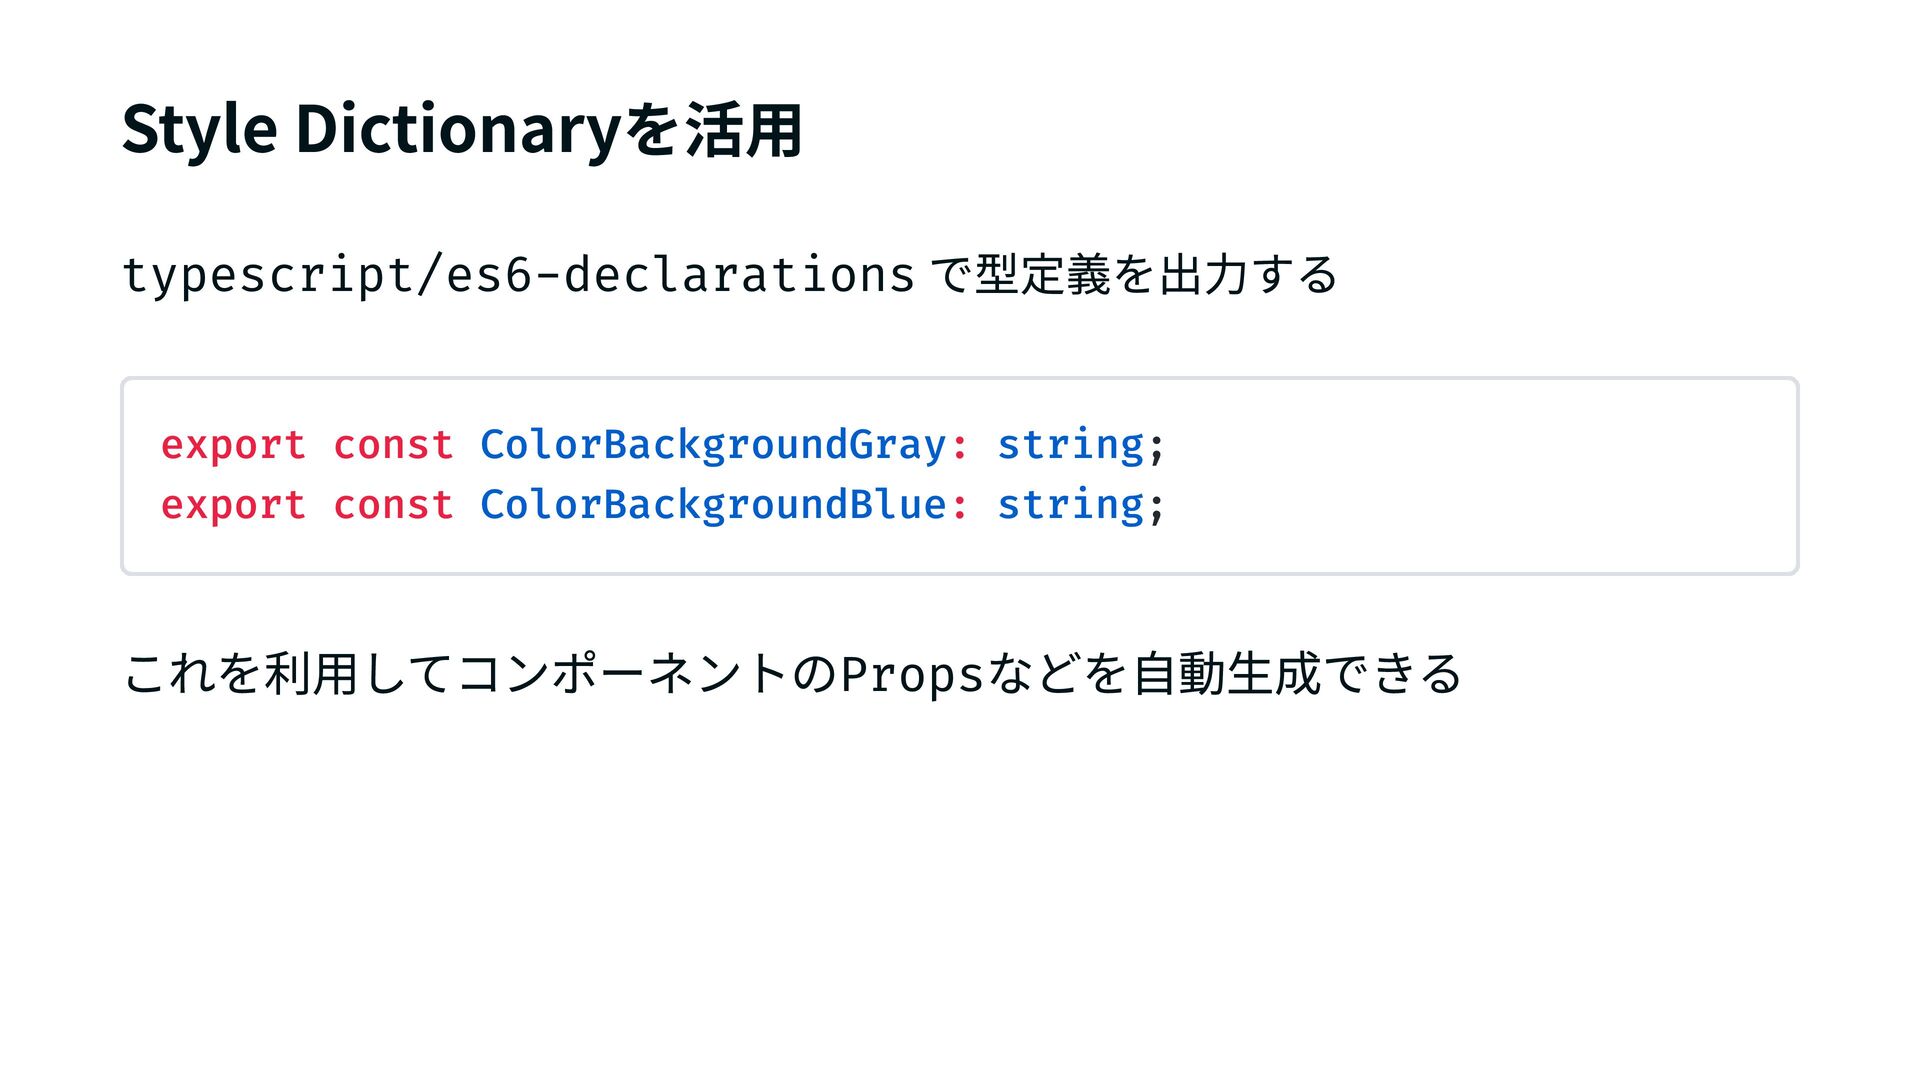Click the word 'Props' in the bottom sentence
The width and height of the screenshot is (1920, 1080).
point(912,674)
